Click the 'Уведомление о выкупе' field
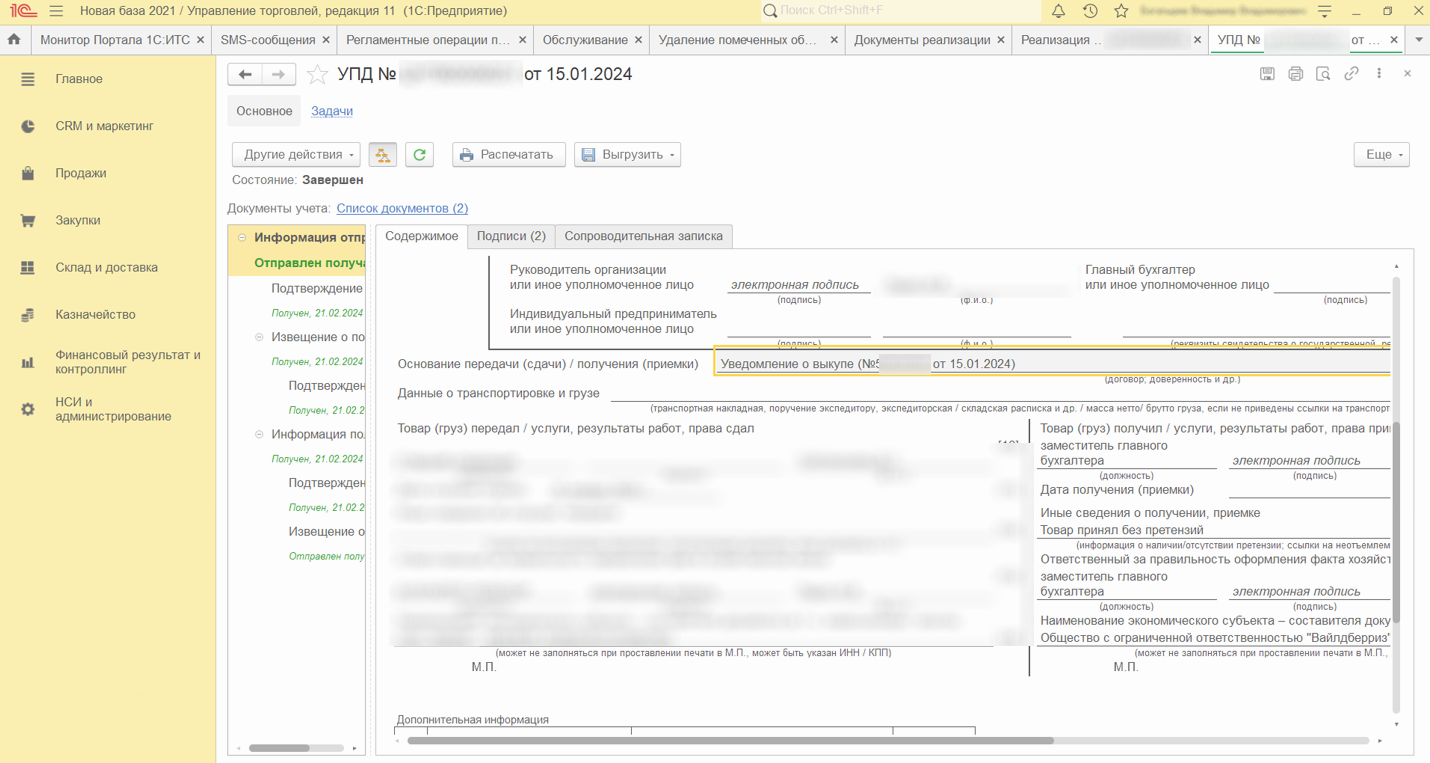This screenshot has height=763, width=1430. pyautogui.click(x=1050, y=364)
